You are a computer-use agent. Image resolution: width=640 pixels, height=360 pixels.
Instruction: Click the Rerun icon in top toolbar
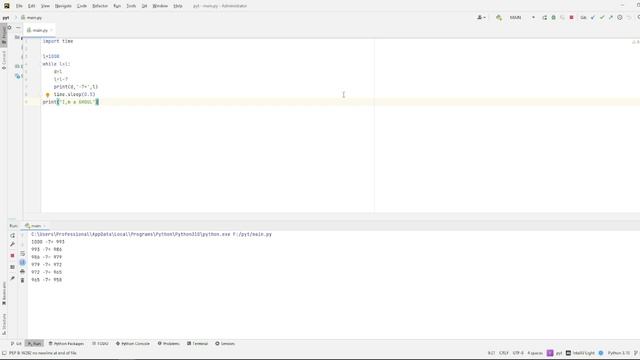click(544, 18)
